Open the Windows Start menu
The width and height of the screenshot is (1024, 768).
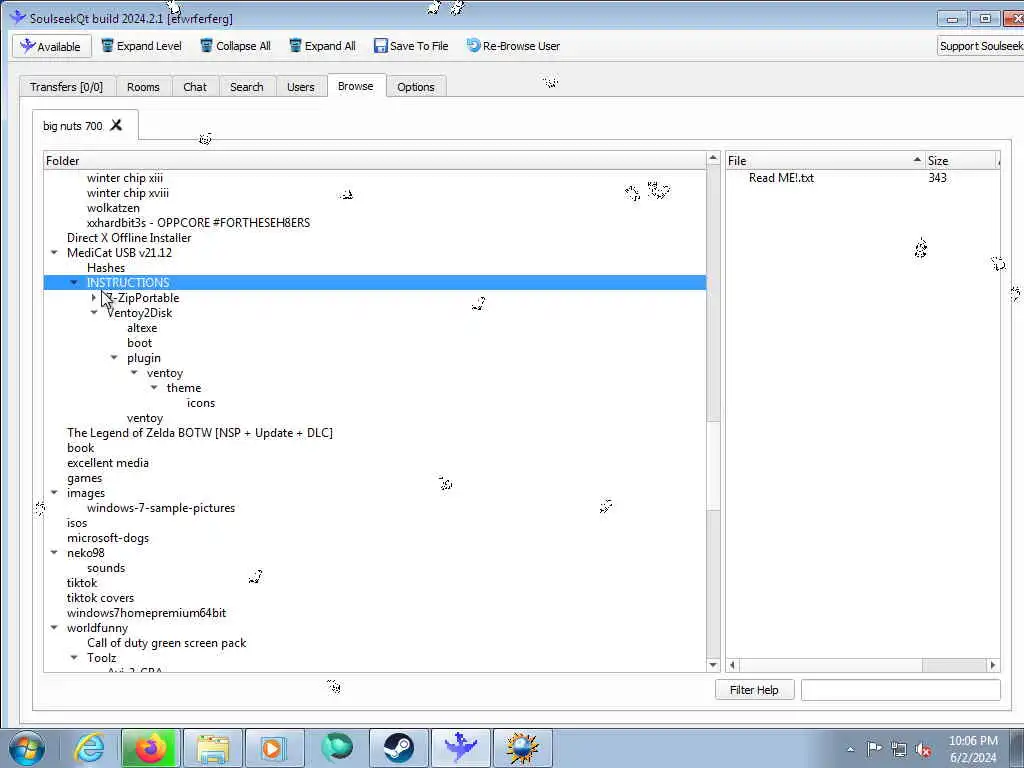click(26, 748)
